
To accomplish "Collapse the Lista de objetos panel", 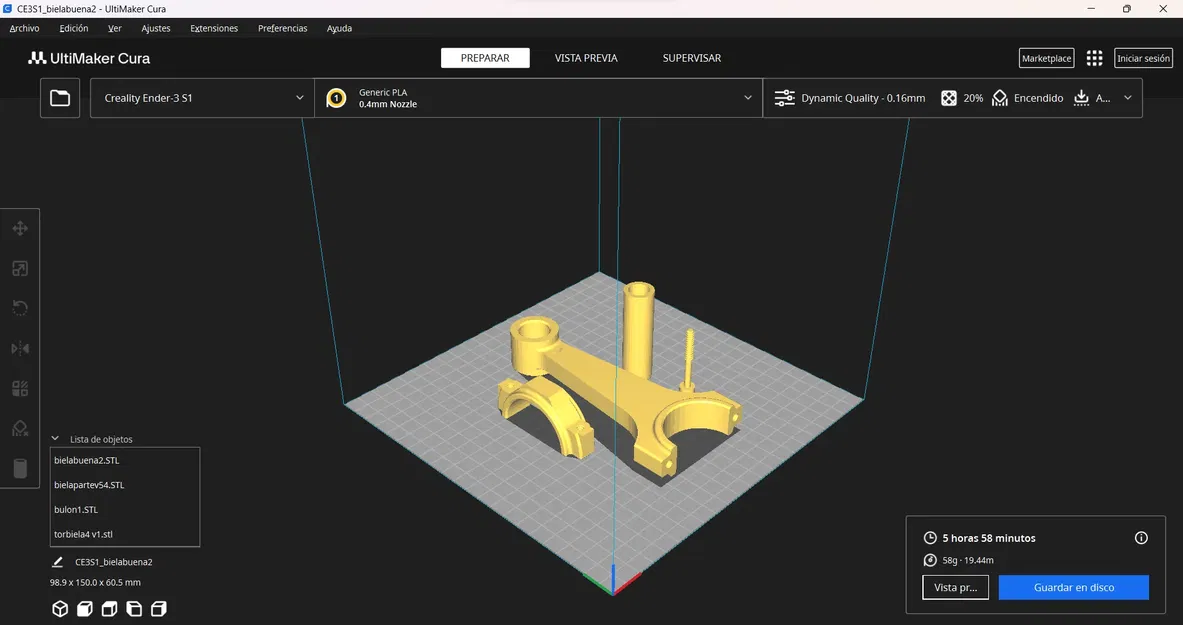I will (x=55, y=439).
